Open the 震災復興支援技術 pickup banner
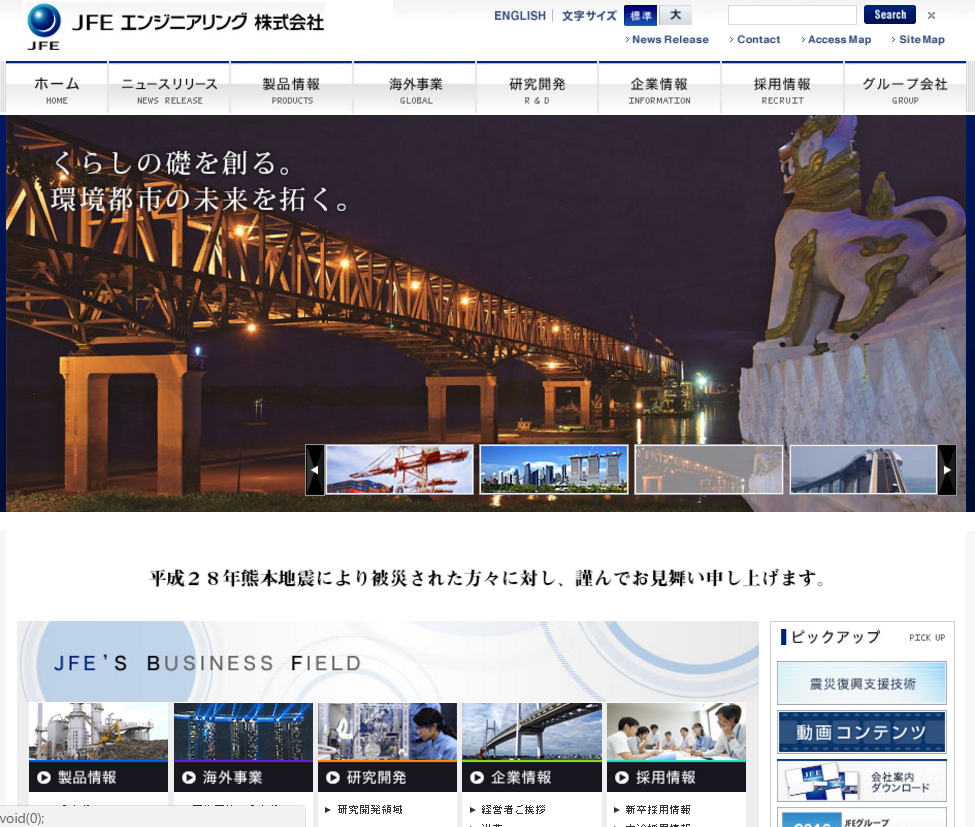975x827 pixels. click(862, 683)
